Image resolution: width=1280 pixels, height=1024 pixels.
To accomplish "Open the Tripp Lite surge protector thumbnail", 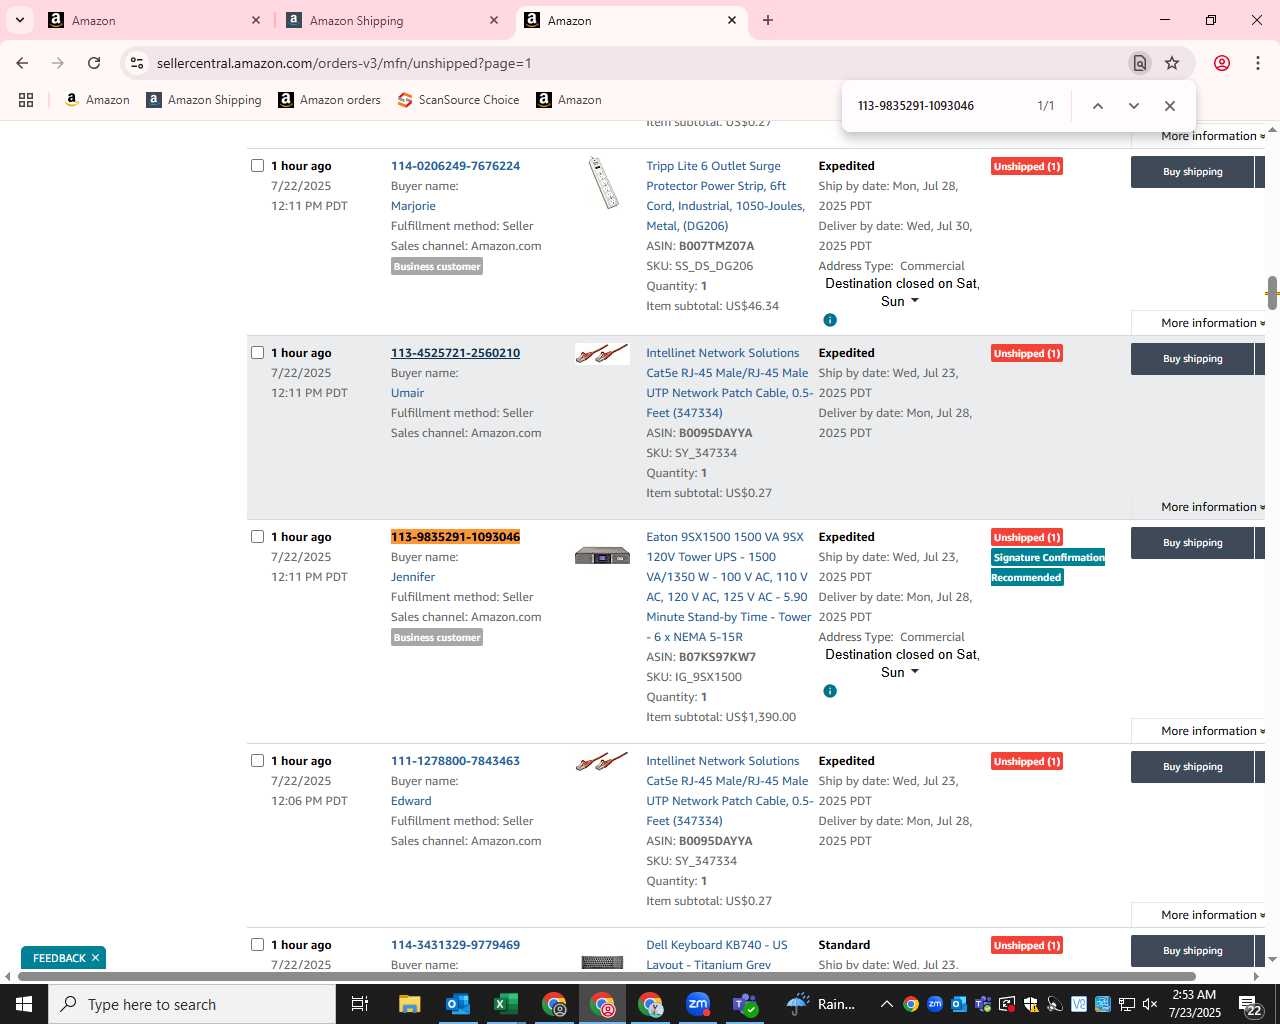I will tap(602, 182).
